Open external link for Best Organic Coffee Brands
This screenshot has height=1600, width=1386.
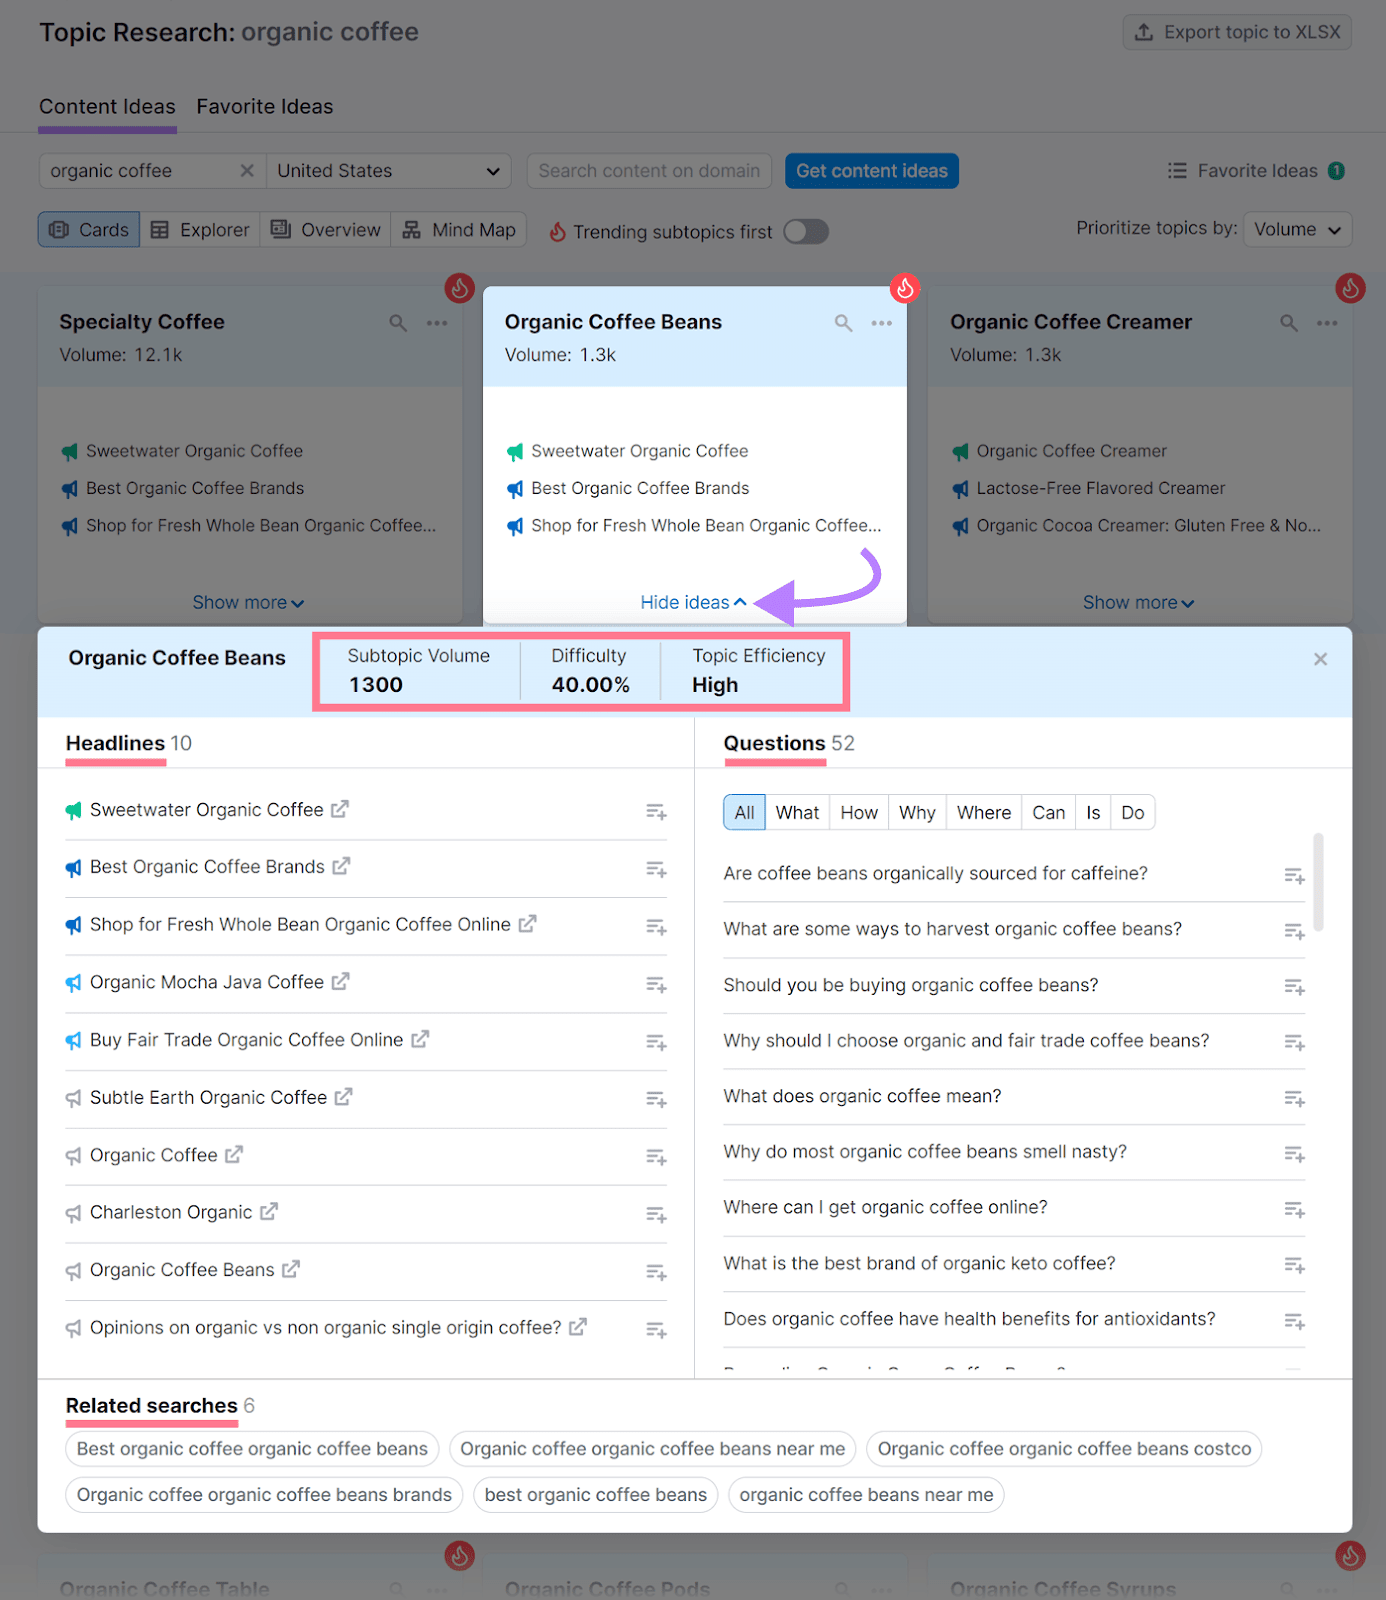click(341, 866)
